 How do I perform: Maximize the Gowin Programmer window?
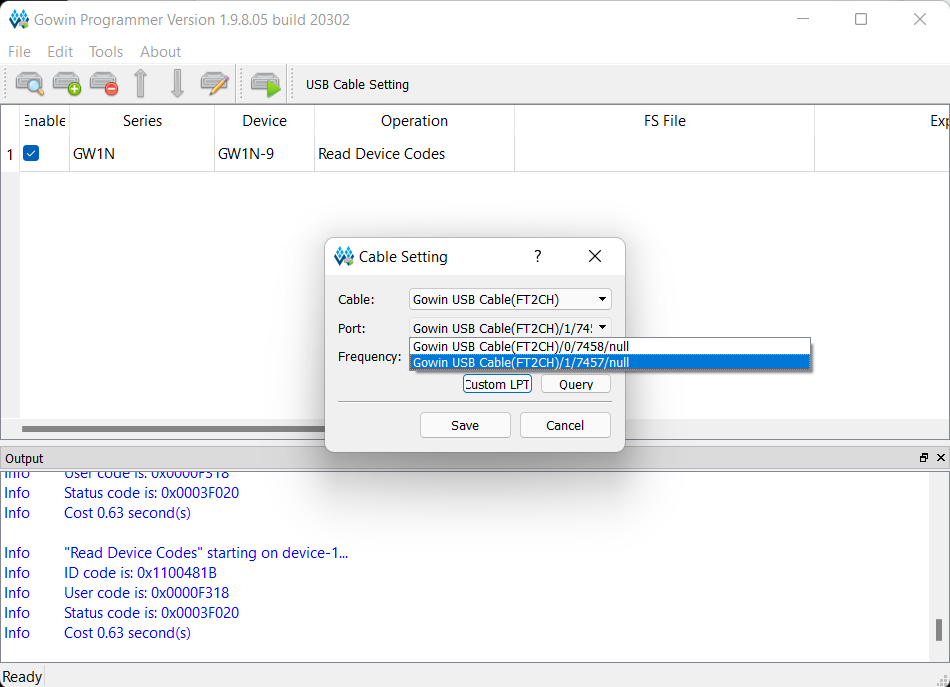(x=861, y=19)
